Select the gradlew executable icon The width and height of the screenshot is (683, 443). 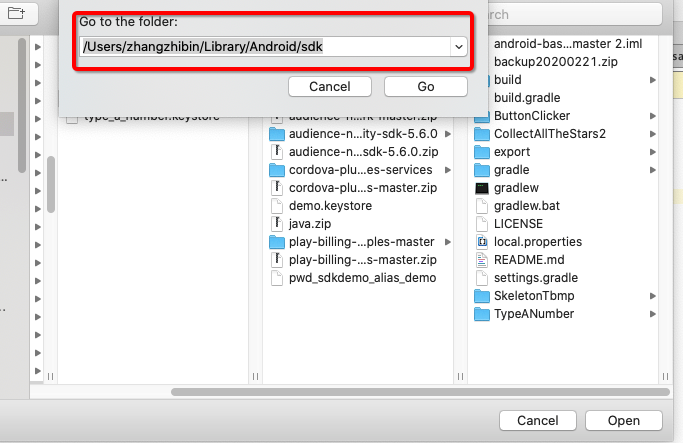click(482, 188)
